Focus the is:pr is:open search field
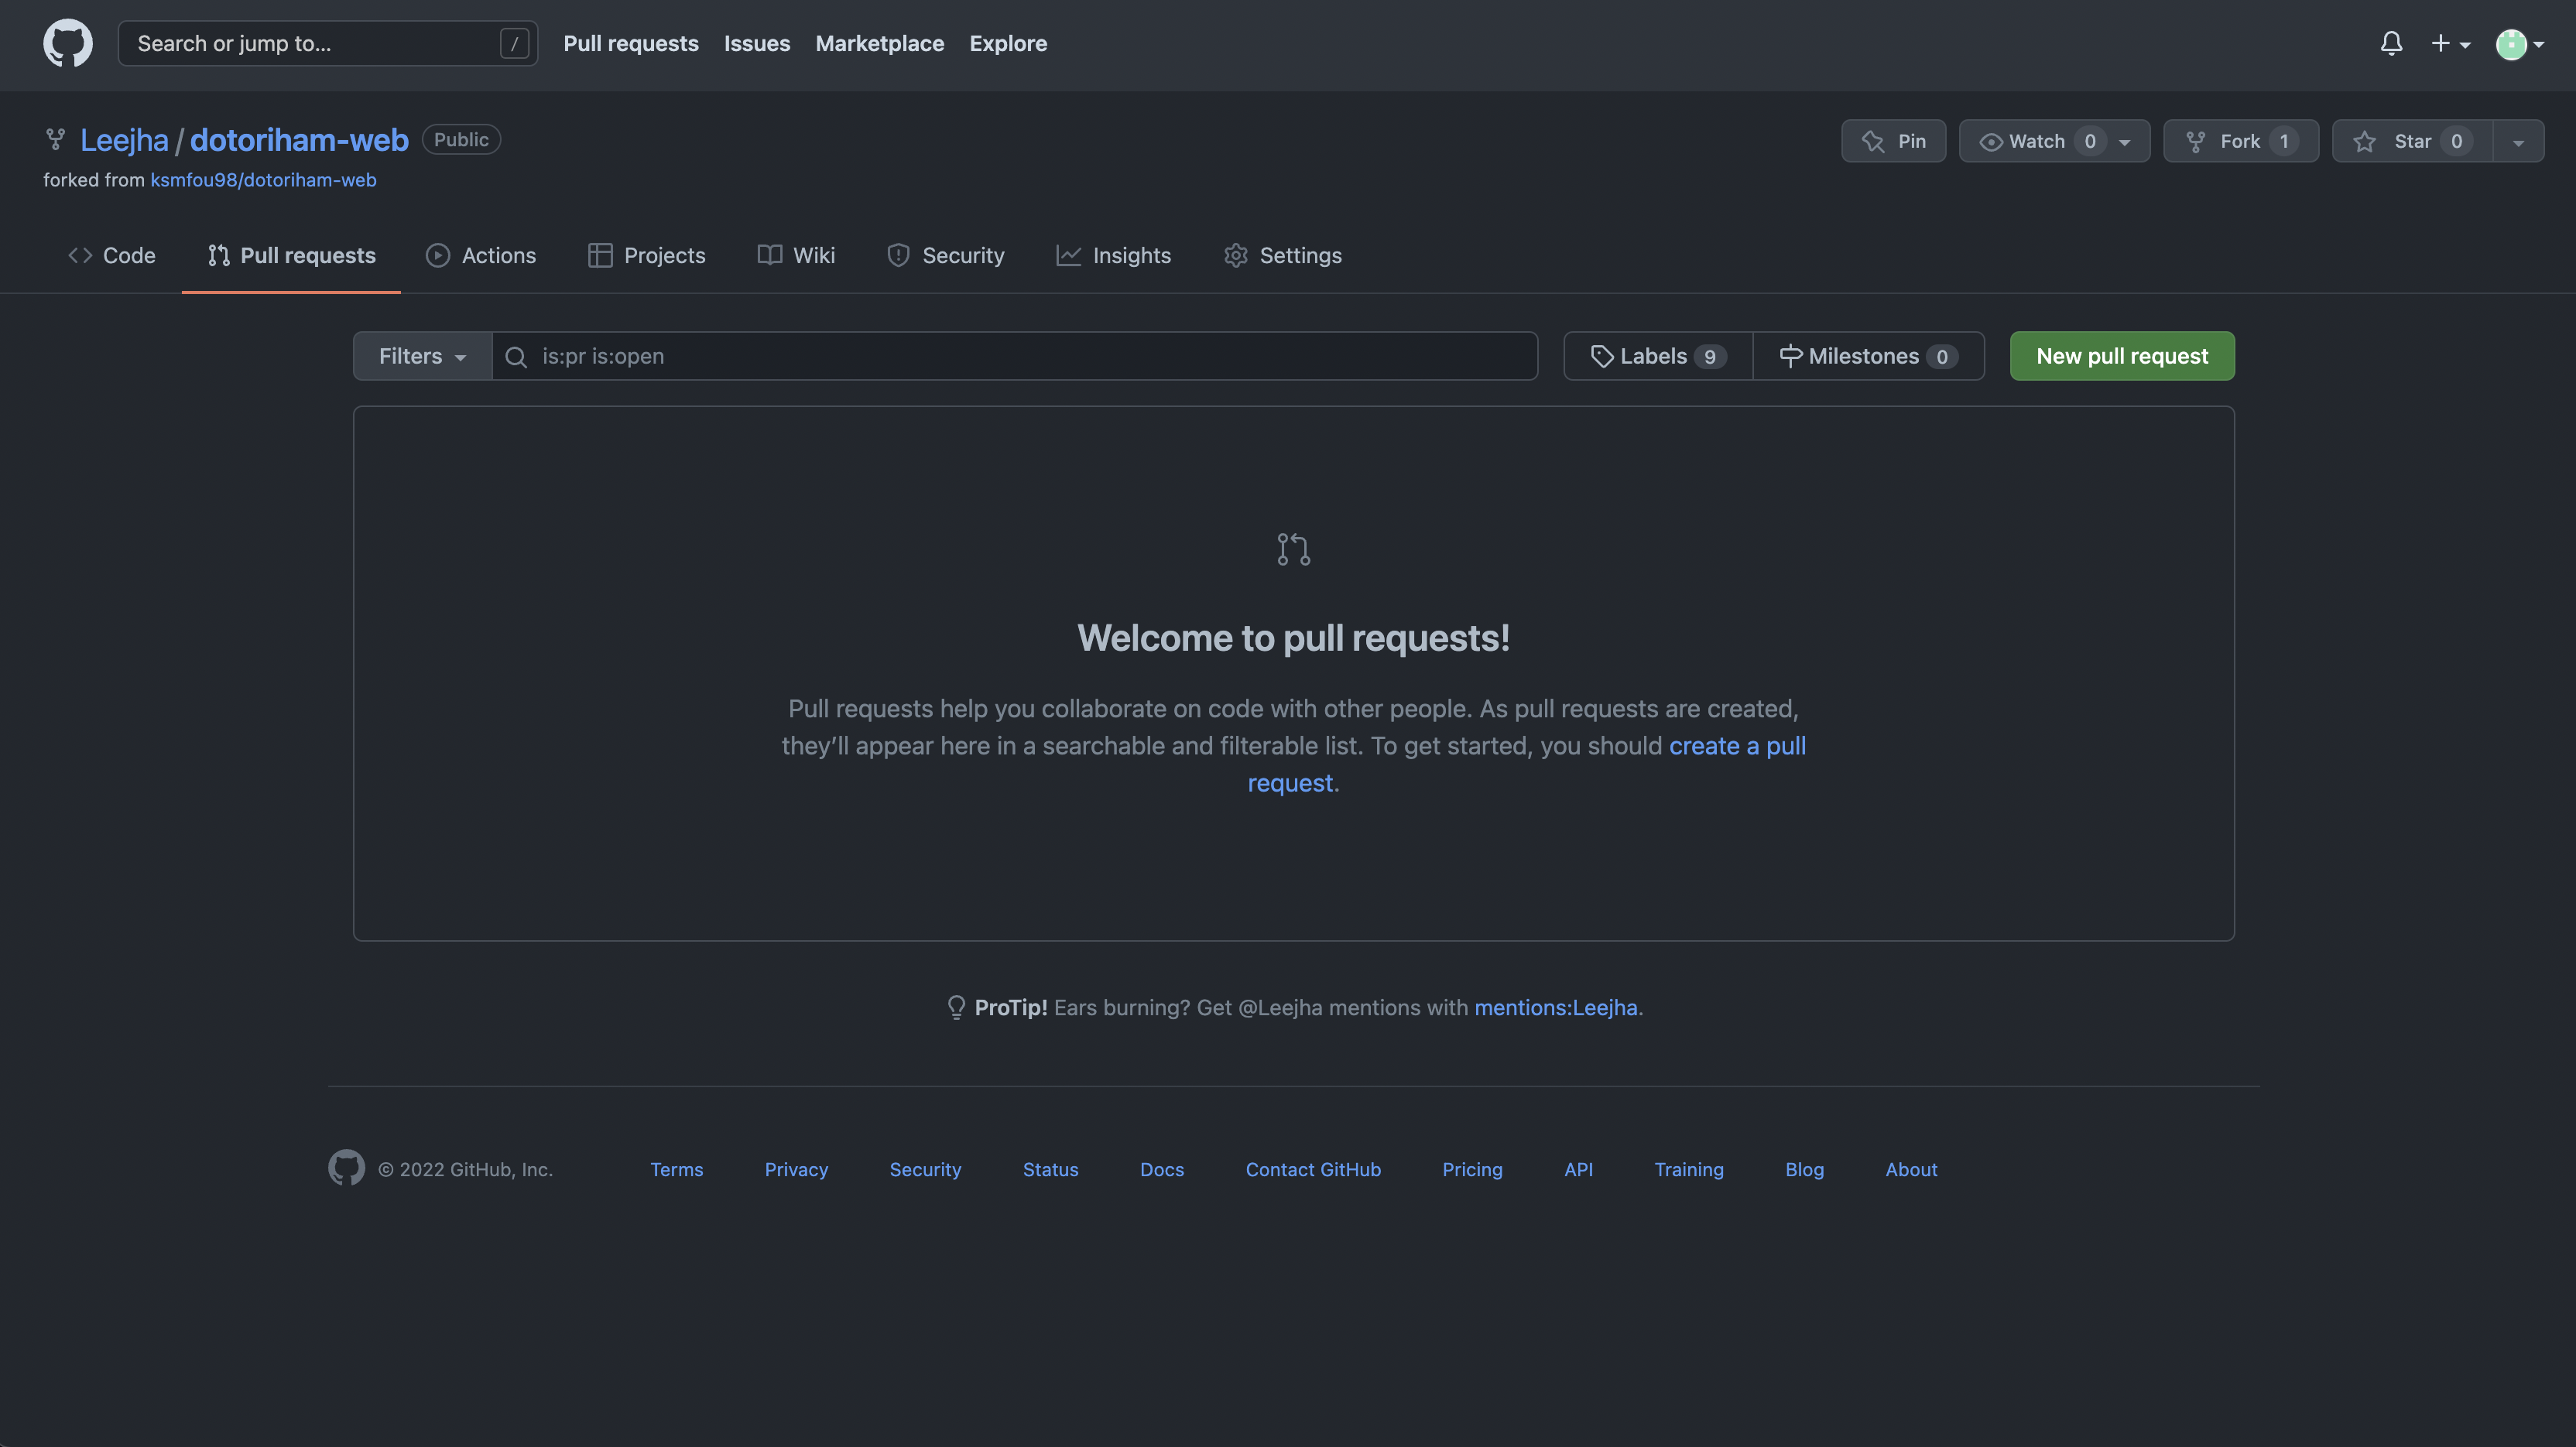Image resolution: width=2576 pixels, height=1447 pixels. (1030, 356)
